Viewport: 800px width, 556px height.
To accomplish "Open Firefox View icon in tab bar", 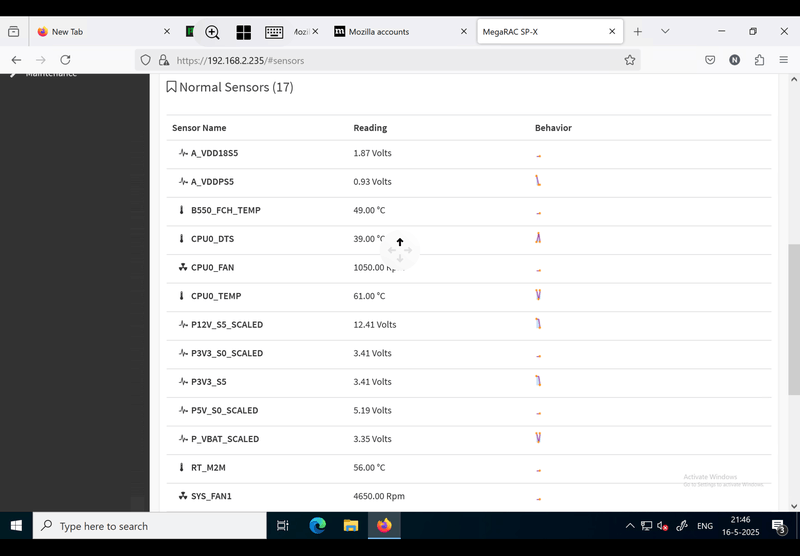I will [x=14, y=32].
